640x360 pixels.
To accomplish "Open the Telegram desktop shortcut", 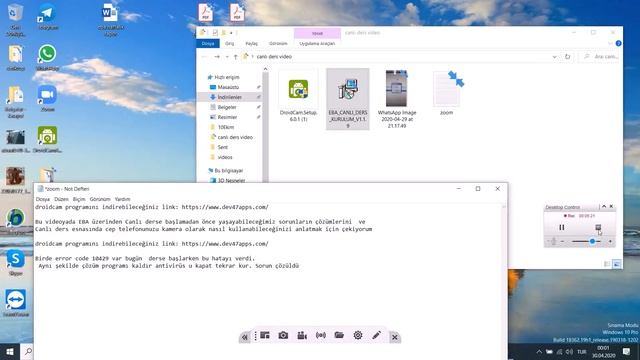I will [47, 16].
